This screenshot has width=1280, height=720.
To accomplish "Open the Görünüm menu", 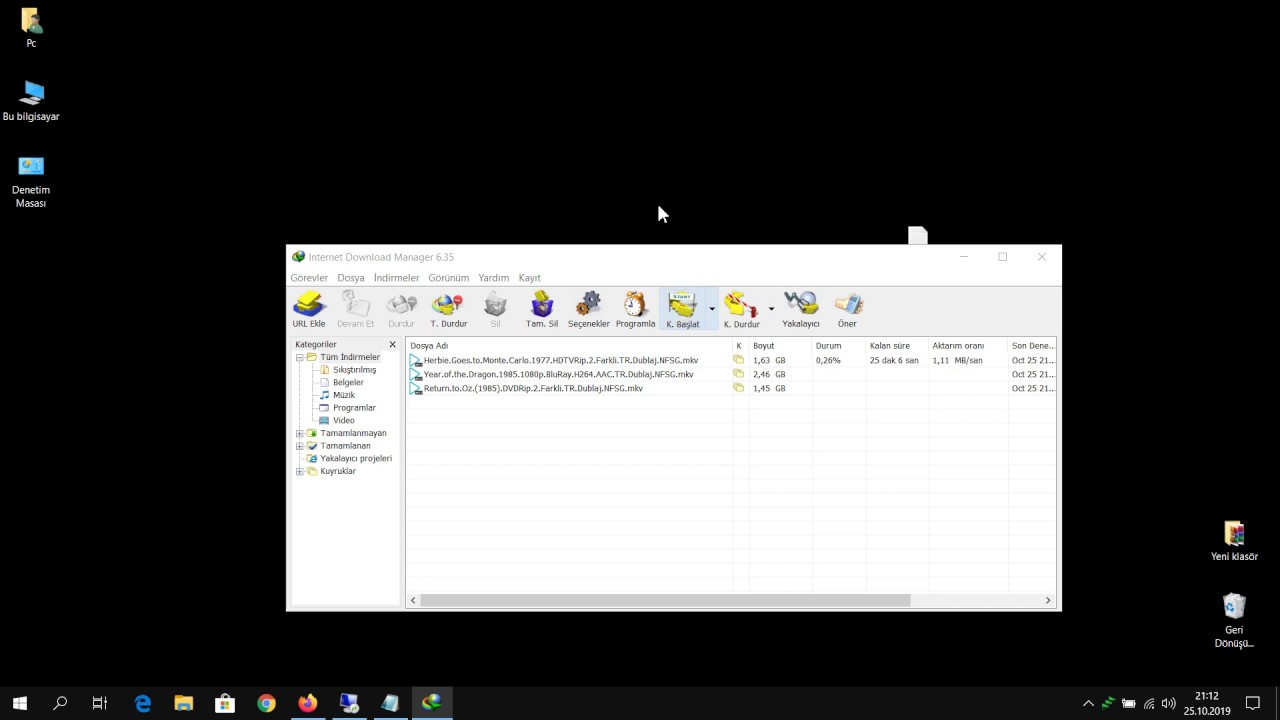I will 449,278.
